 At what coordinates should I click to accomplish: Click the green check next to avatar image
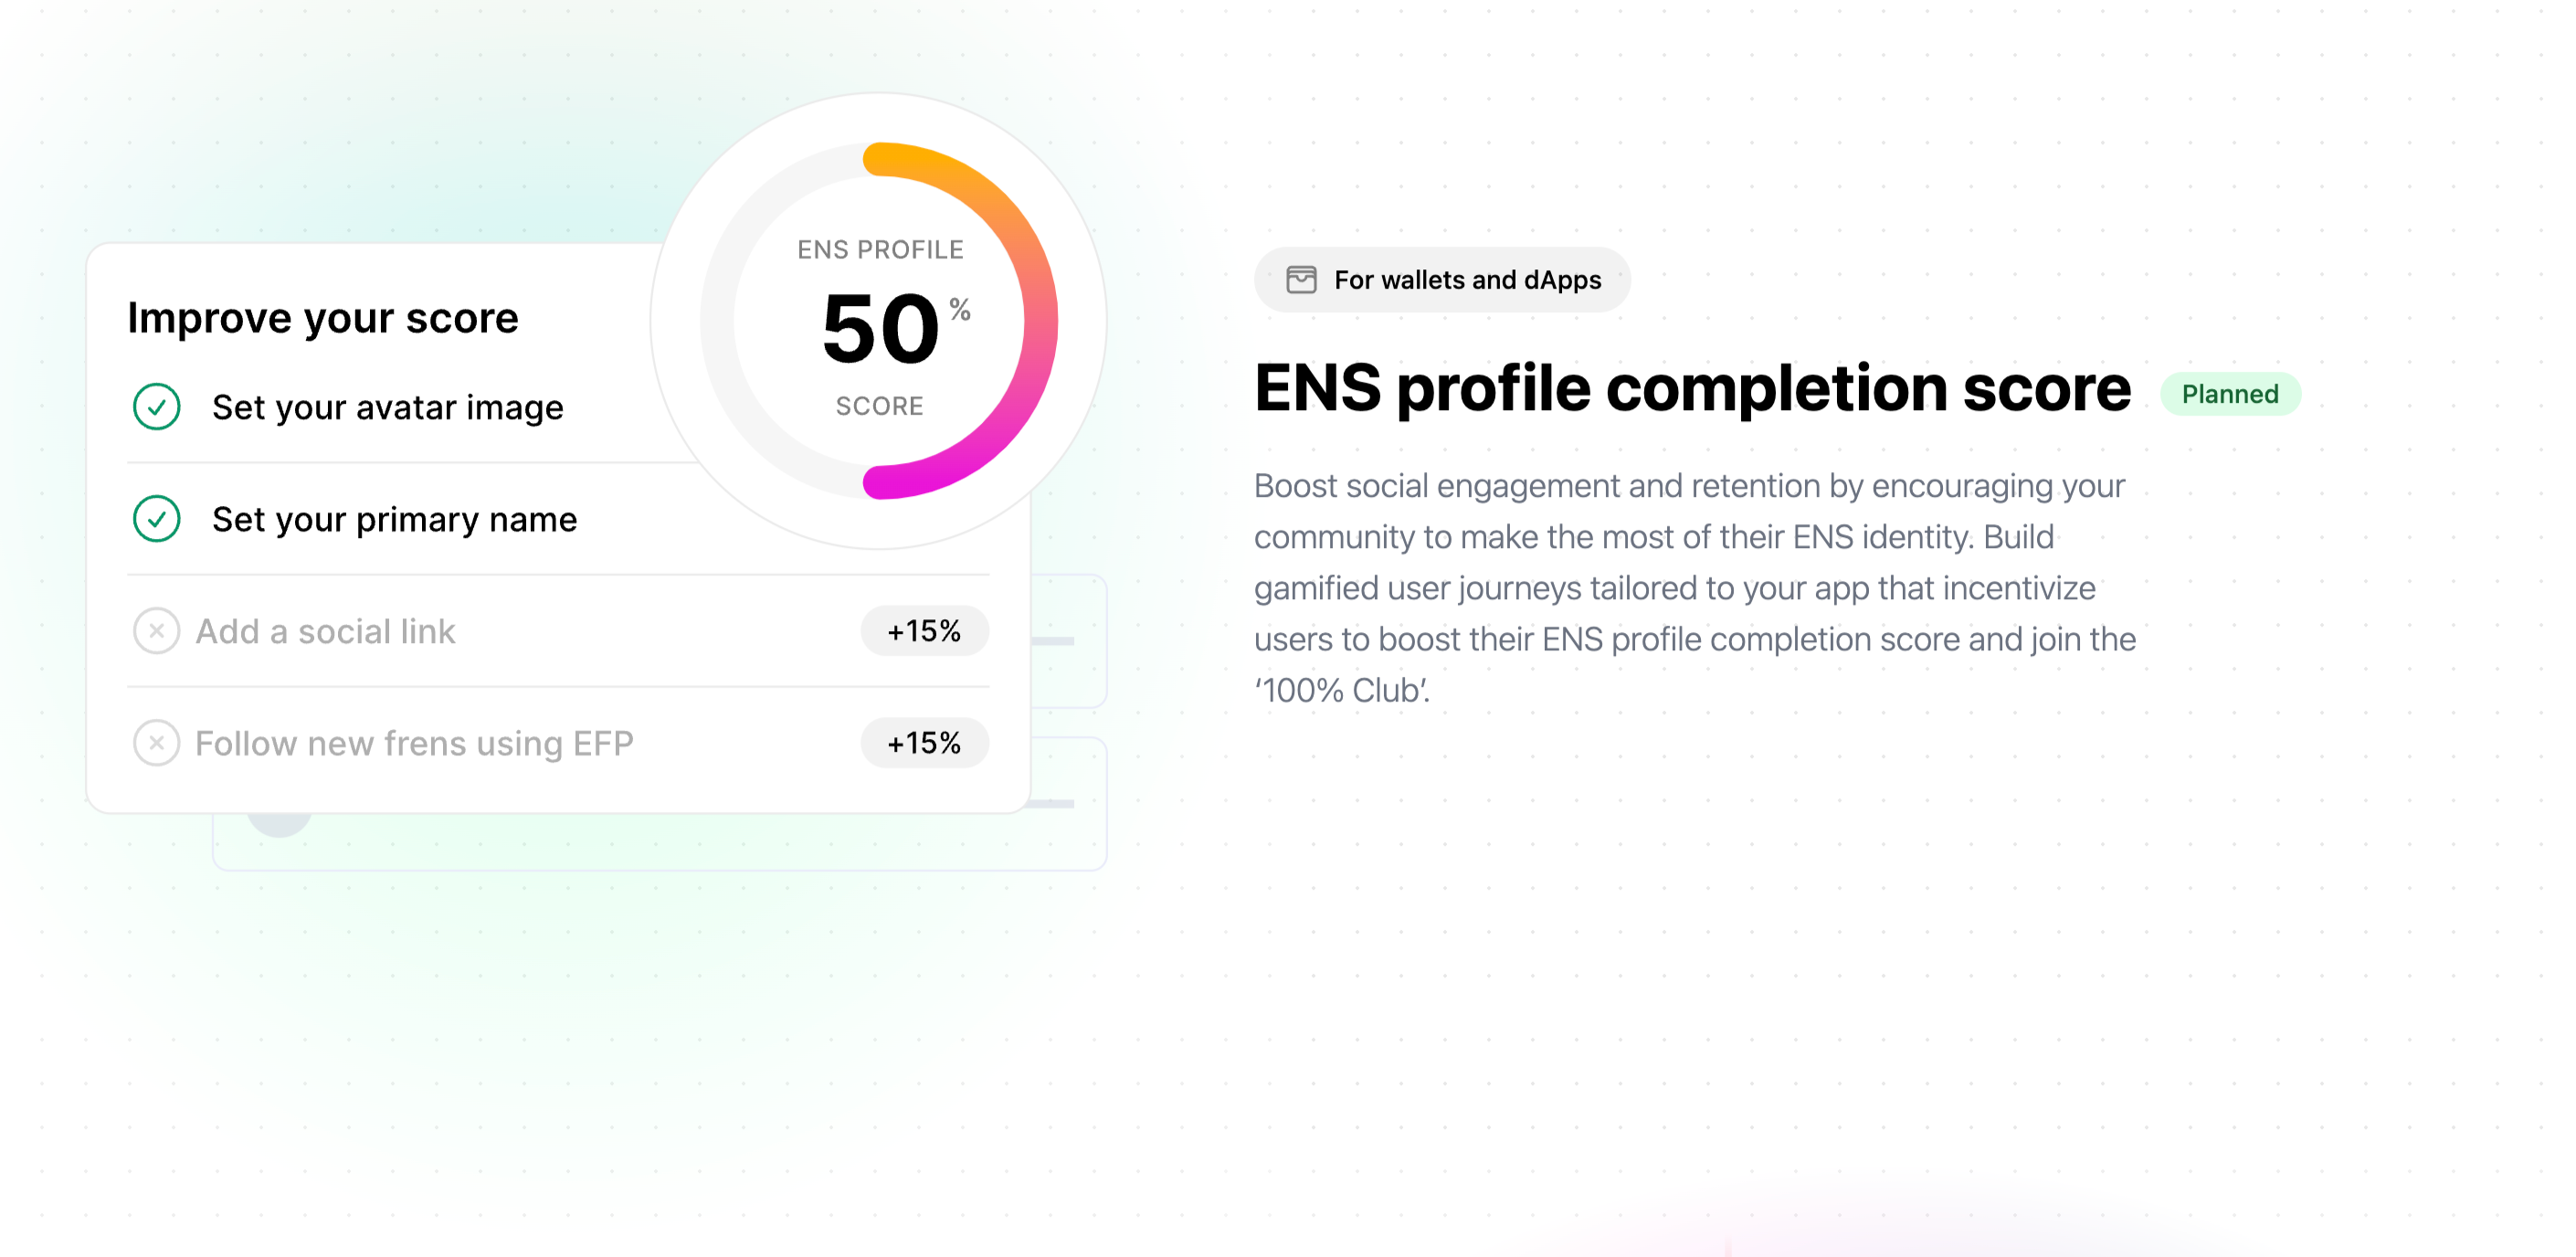pos(156,407)
